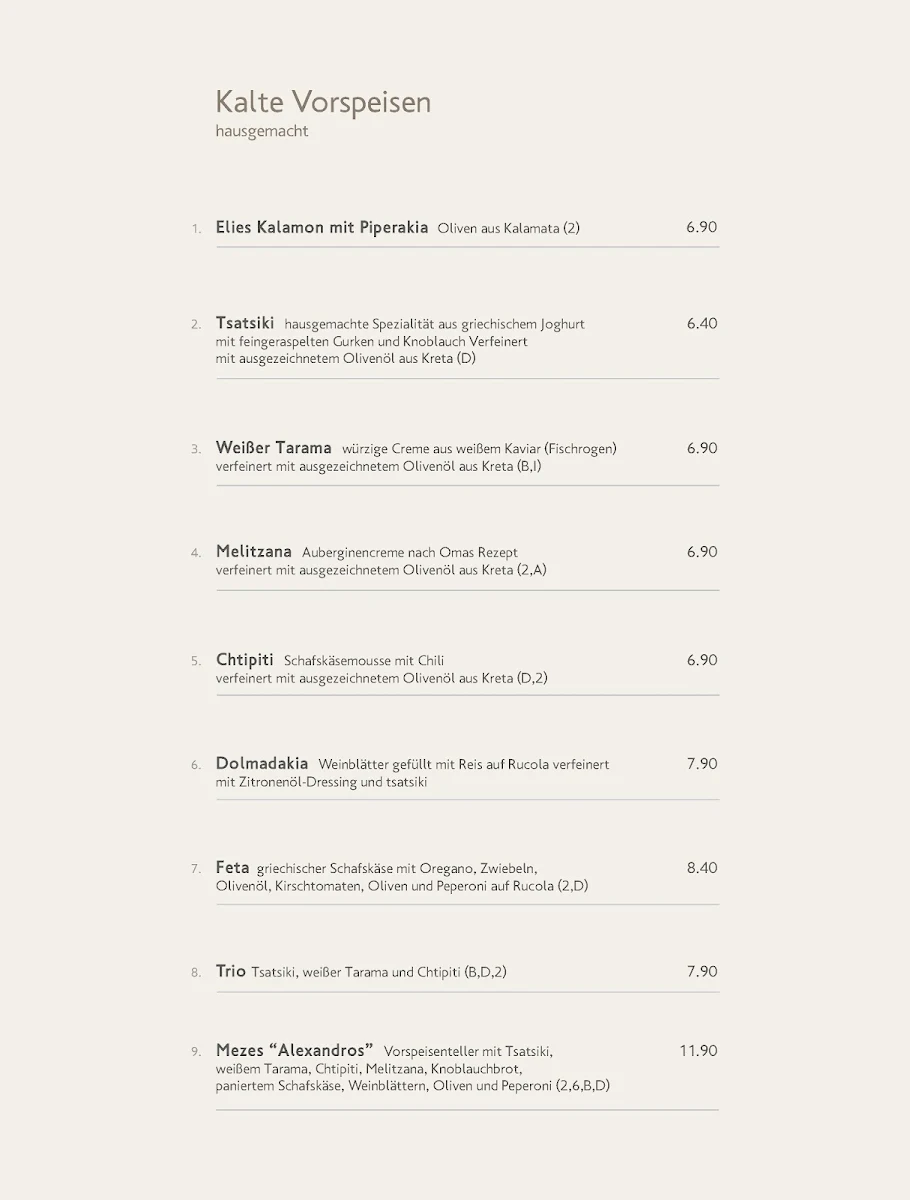Image resolution: width=910 pixels, height=1200 pixels.
Task: Click the 8.40 price for Feta
Action: tap(702, 868)
